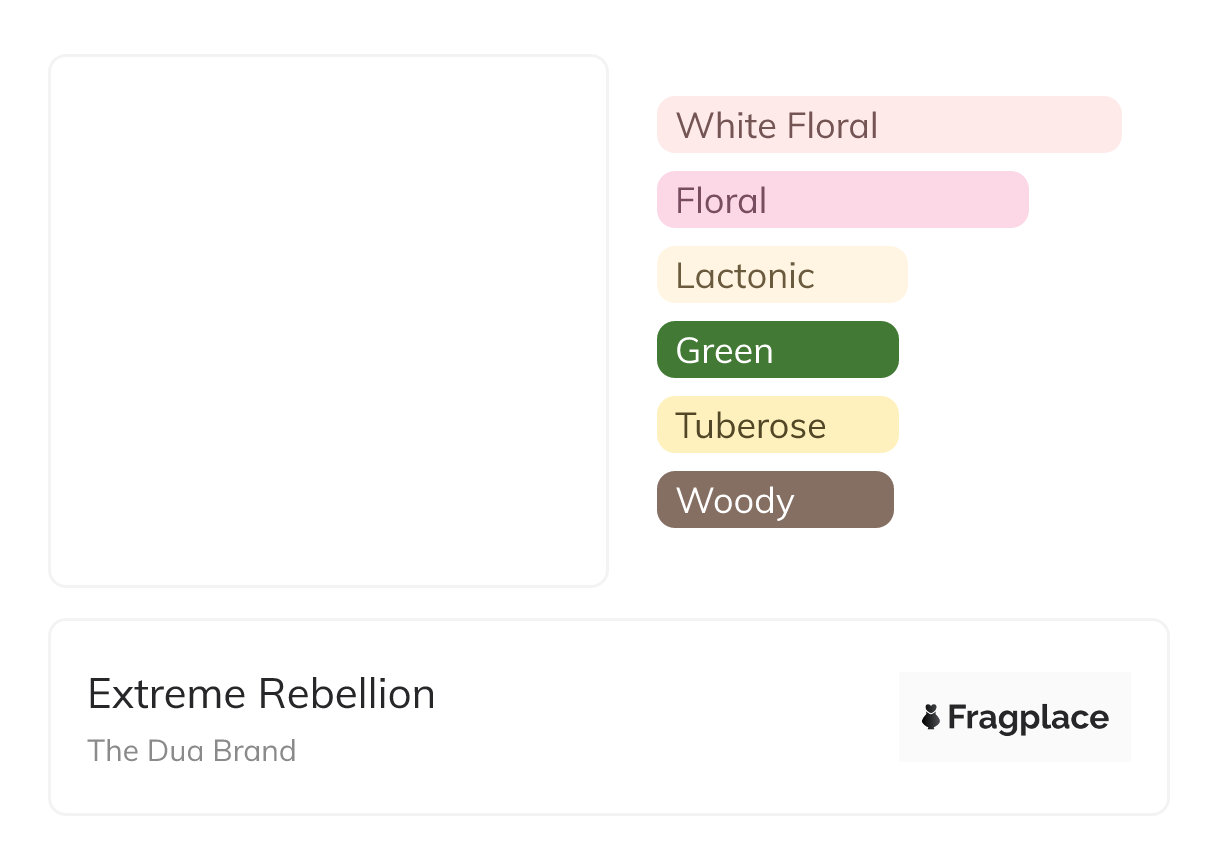Open the Extreme Rebellion title
This screenshot has height=864, width=1218.
261,694
